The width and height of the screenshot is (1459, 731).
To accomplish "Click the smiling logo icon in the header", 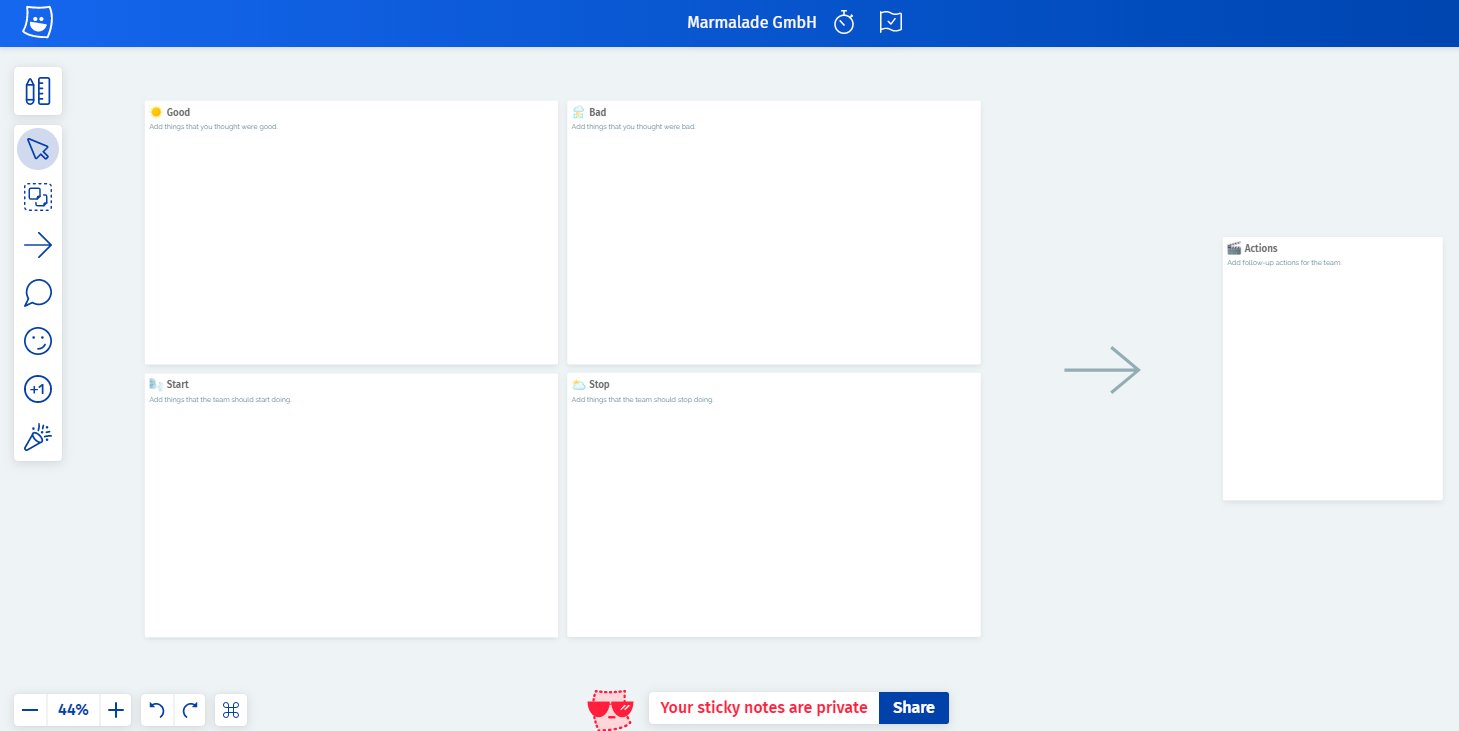I will click(37, 22).
